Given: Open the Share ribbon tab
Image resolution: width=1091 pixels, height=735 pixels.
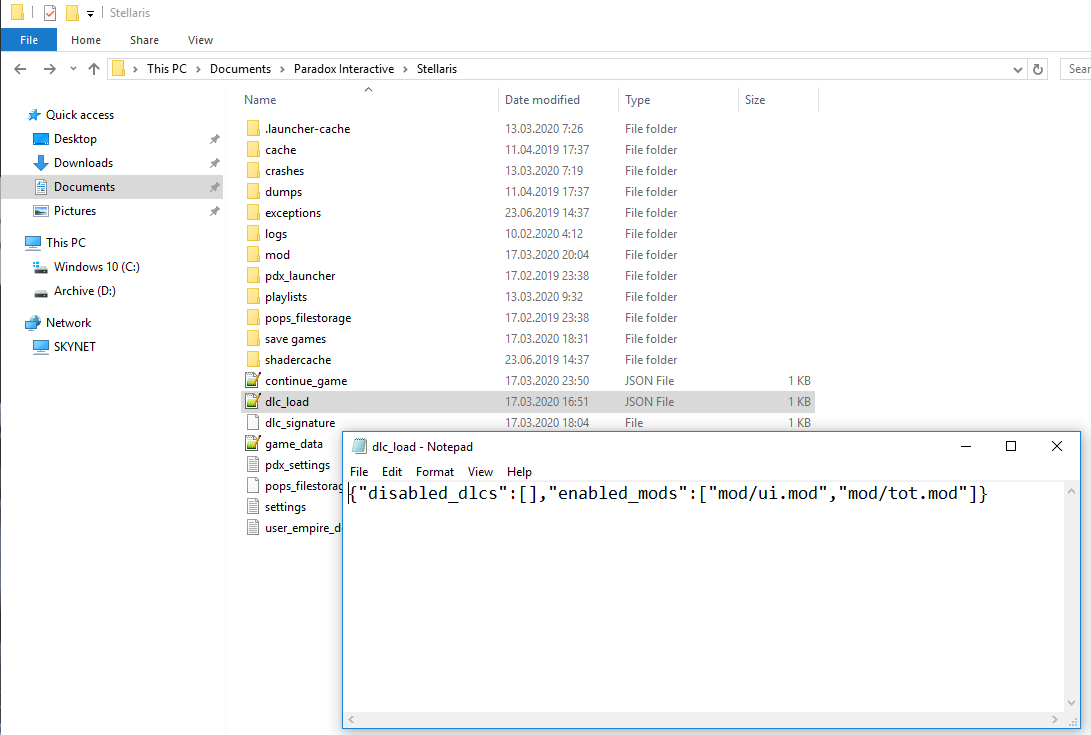Looking at the screenshot, I should click(144, 40).
